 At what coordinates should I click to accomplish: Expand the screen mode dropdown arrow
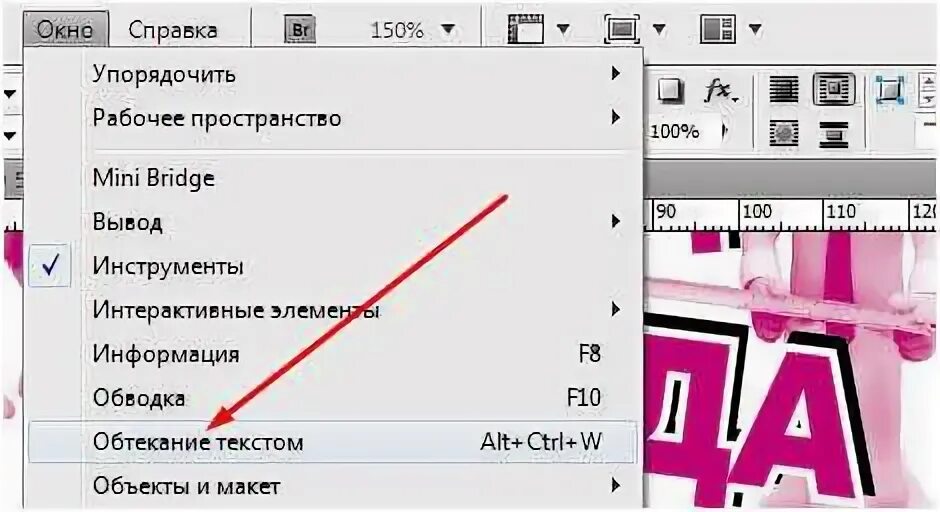659,29
